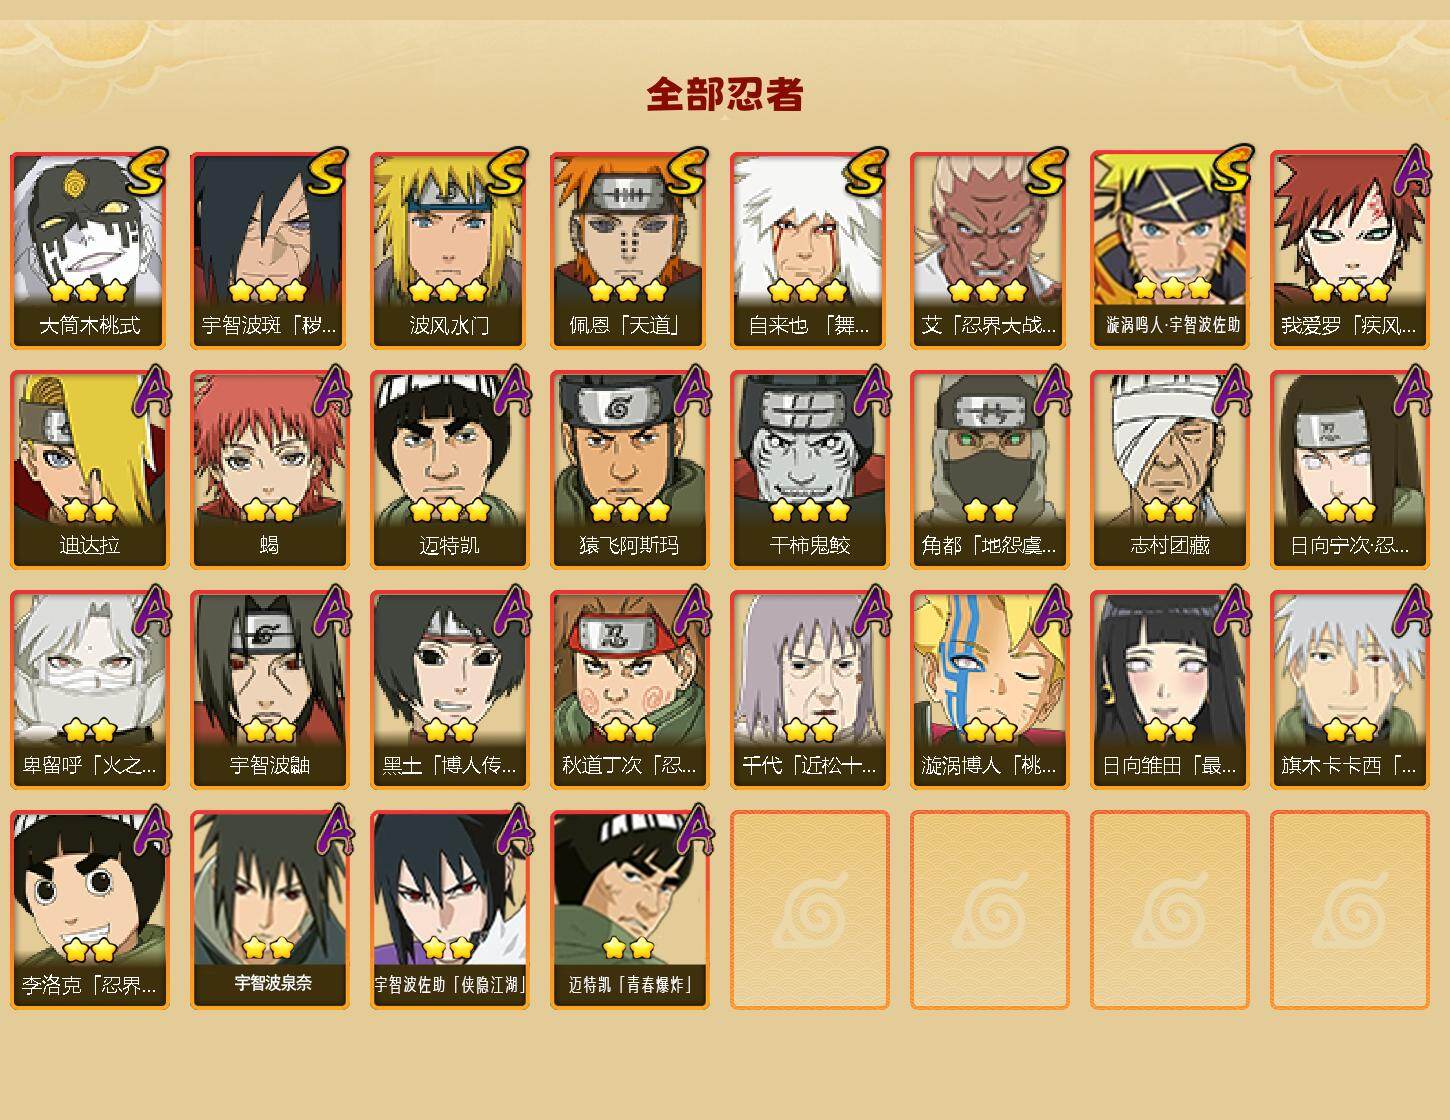Choose the 宇智波佐助「侠隐江湖」 card
This screenshot has width=1450, height=1120.
pyautogui.click(x=450, y=910)
